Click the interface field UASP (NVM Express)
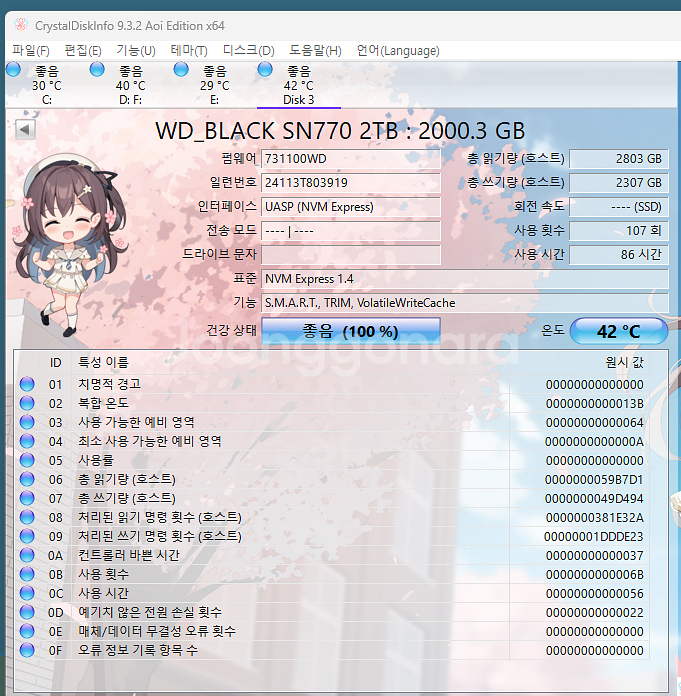This screenshot has width=681, height=696. (x=351, y=206)
